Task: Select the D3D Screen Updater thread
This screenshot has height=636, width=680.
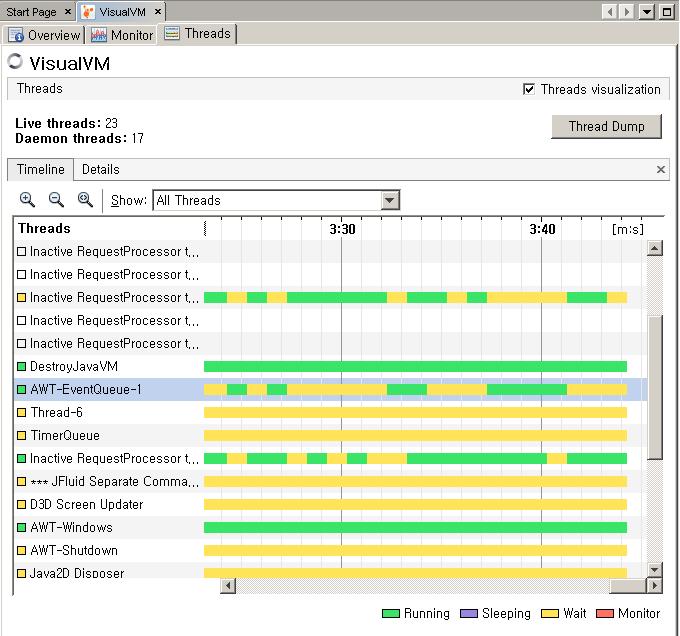Action: point(330,505)
